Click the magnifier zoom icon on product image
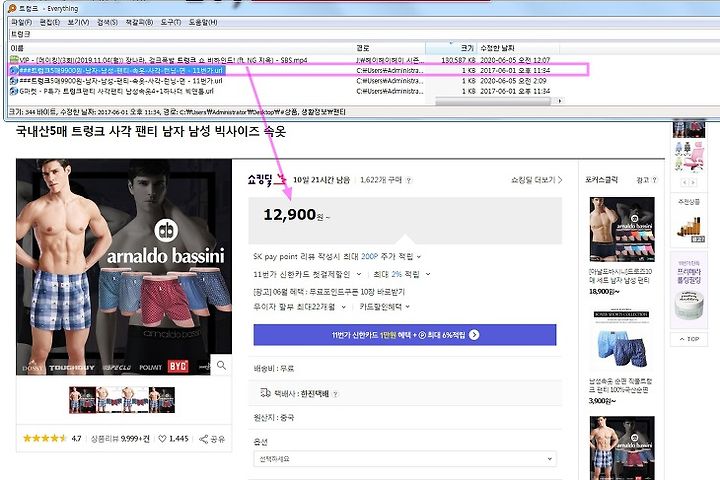This screenshot has height=480, width=720. pos(221,365)
